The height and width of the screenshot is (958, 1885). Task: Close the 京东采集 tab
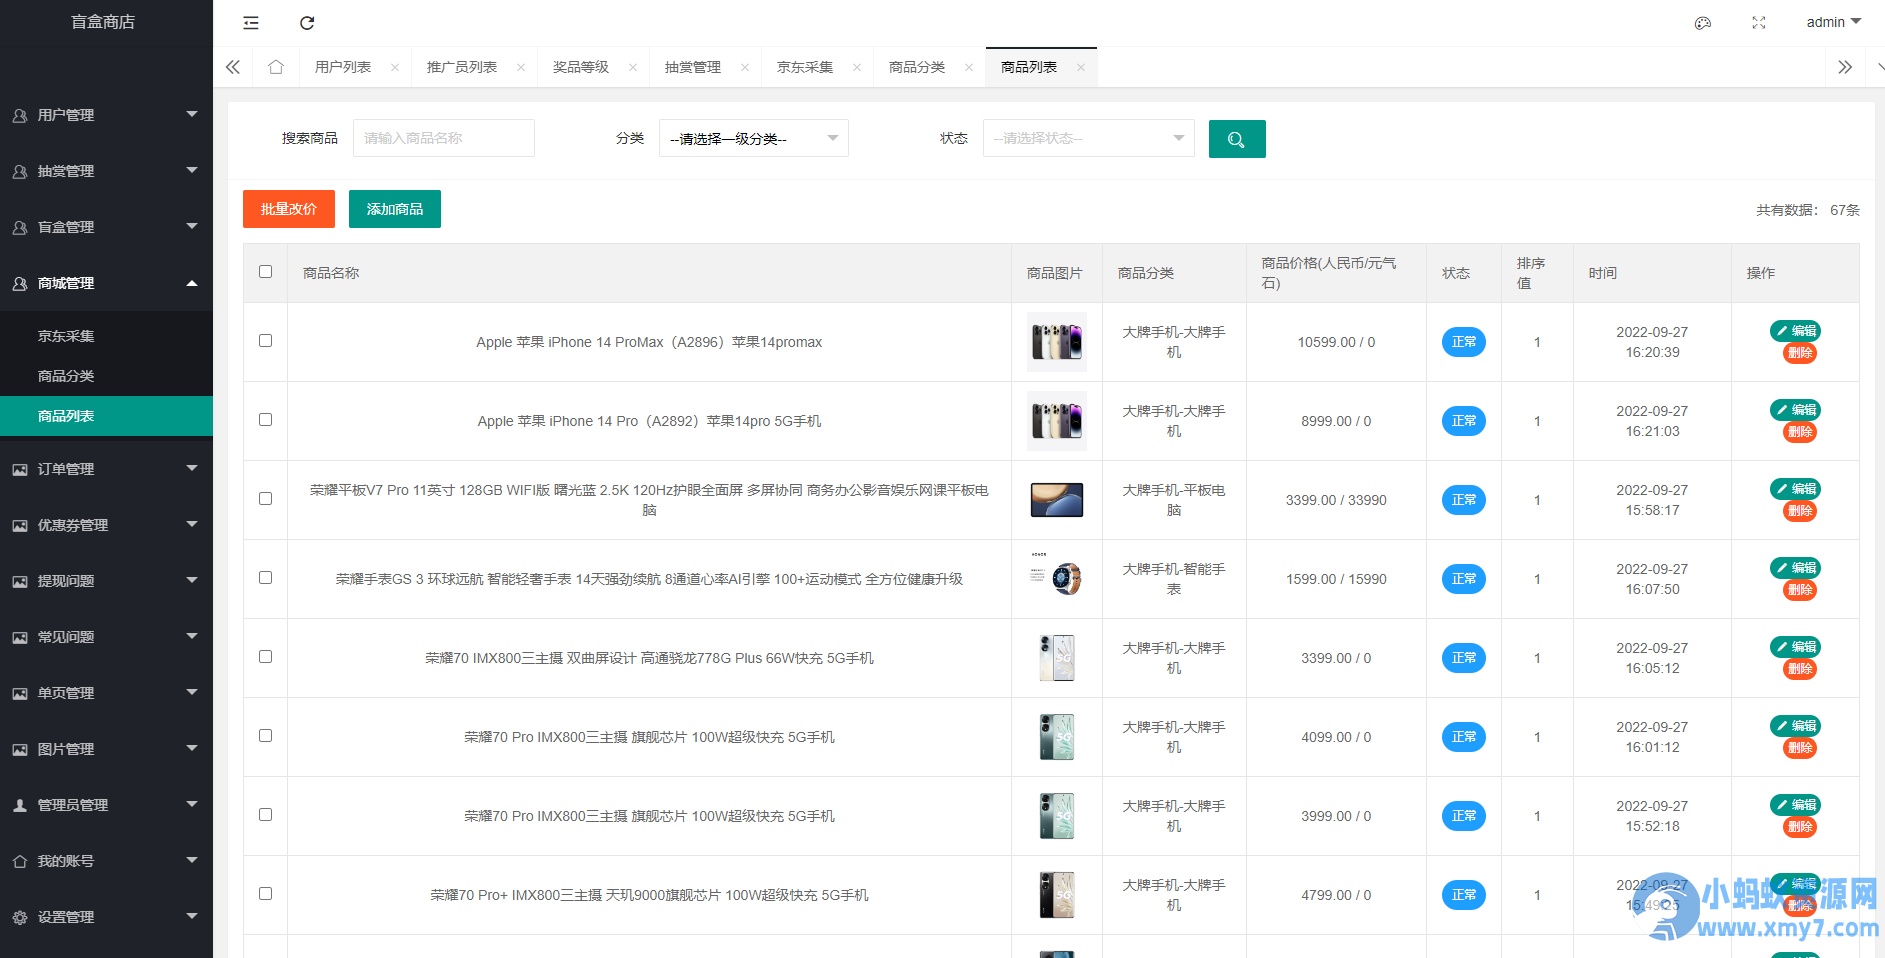click(857, 68)
